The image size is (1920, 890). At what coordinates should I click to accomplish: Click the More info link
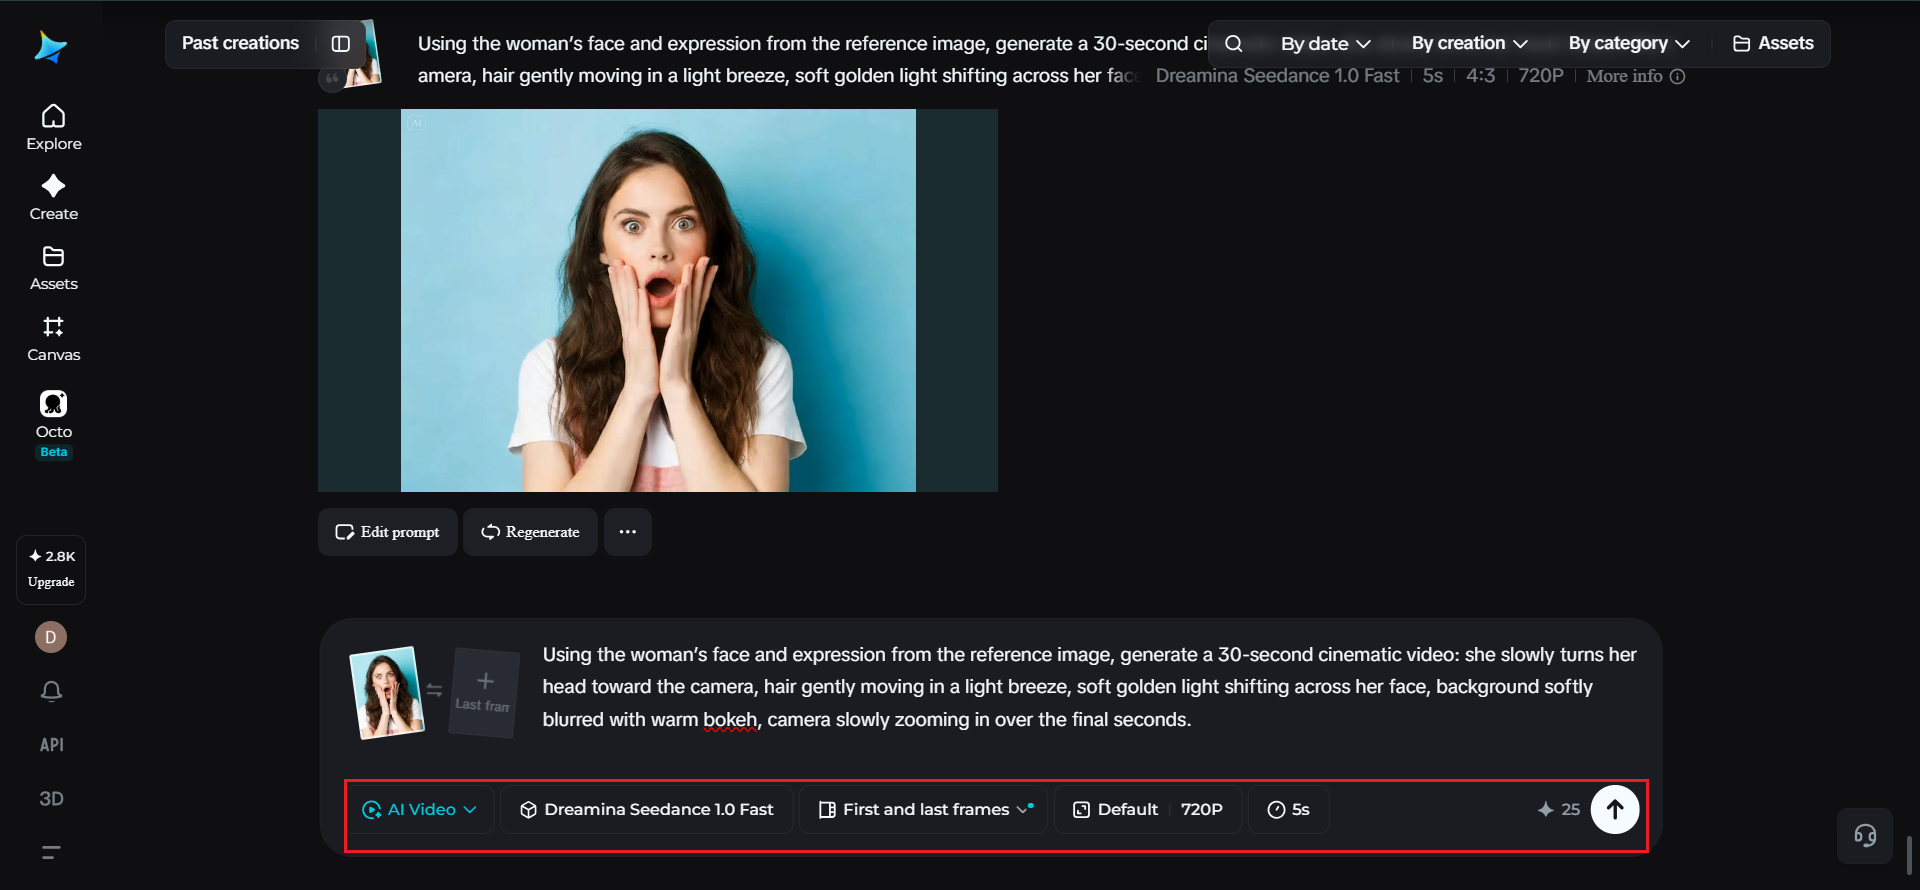click(x=1635, y=76)
